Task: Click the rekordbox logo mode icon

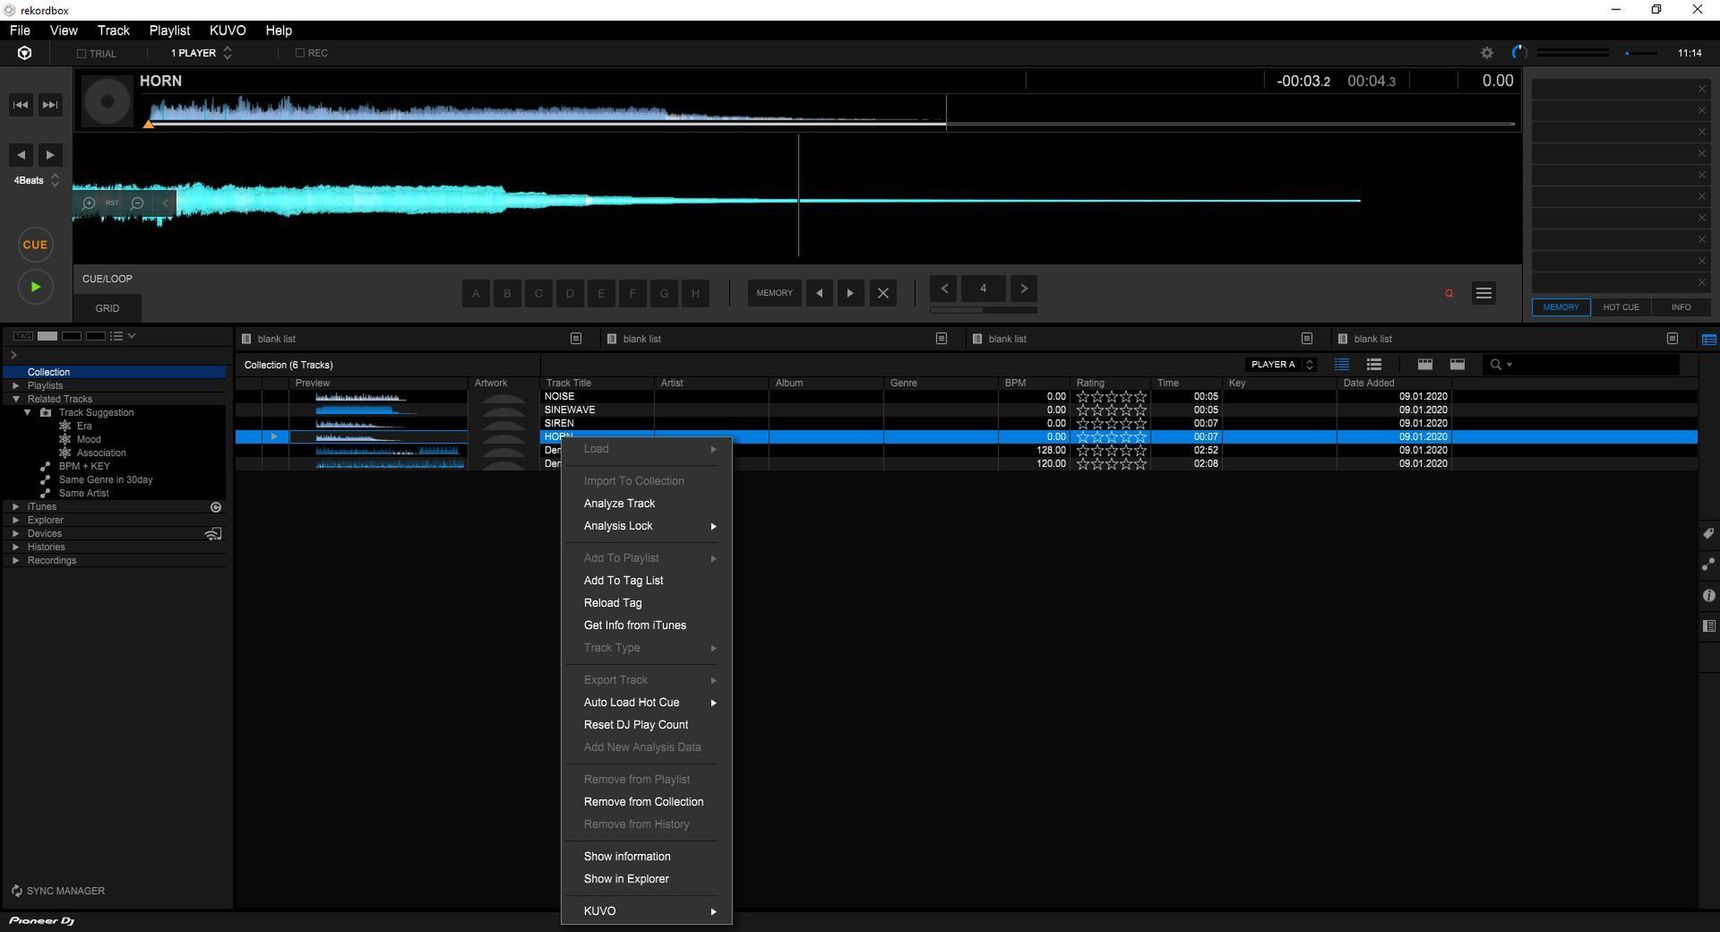Action: (25, 53)
